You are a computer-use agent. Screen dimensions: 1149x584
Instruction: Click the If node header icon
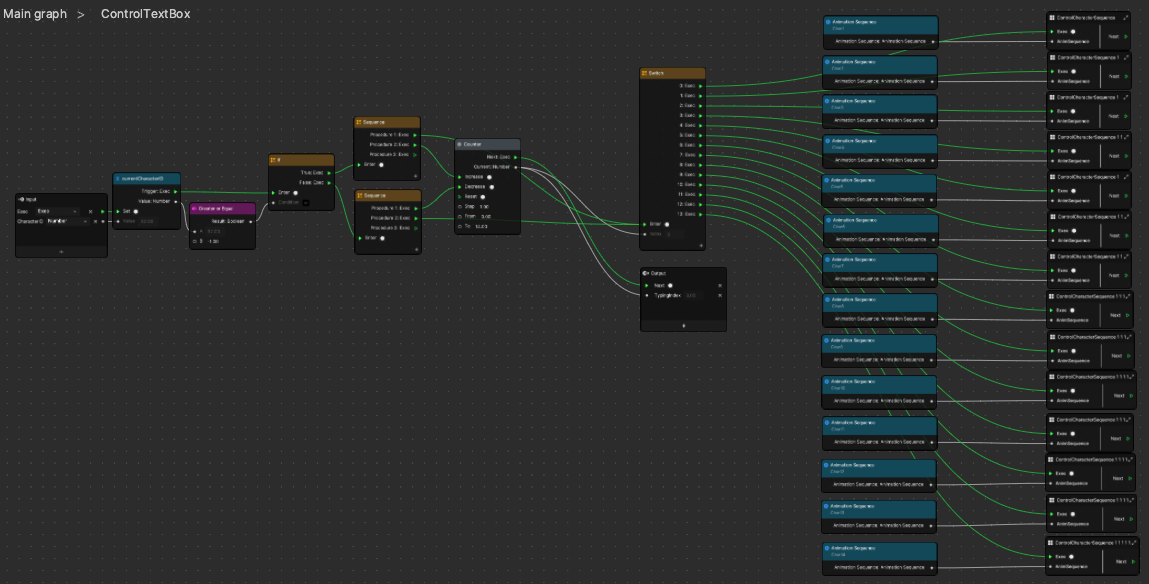[x=274, y=159]
